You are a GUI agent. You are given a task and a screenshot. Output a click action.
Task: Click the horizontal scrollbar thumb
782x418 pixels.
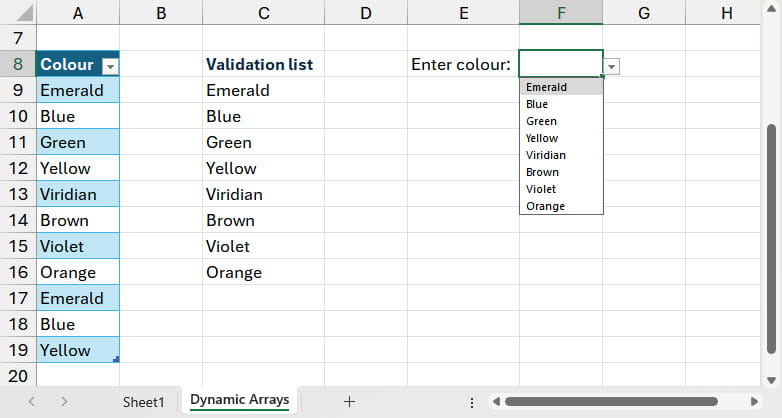(610, 401)
